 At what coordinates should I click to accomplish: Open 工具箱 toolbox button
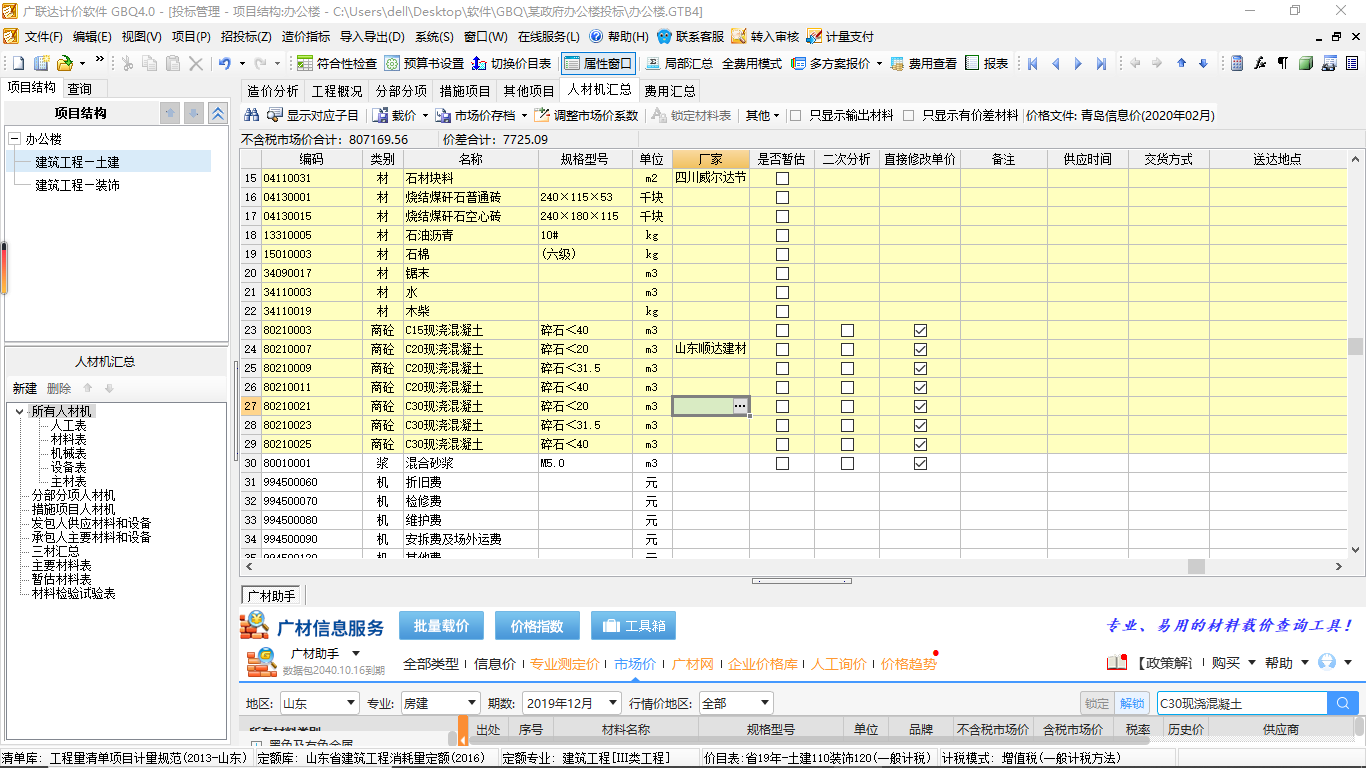pyautogui.click(x=633, y=626)
